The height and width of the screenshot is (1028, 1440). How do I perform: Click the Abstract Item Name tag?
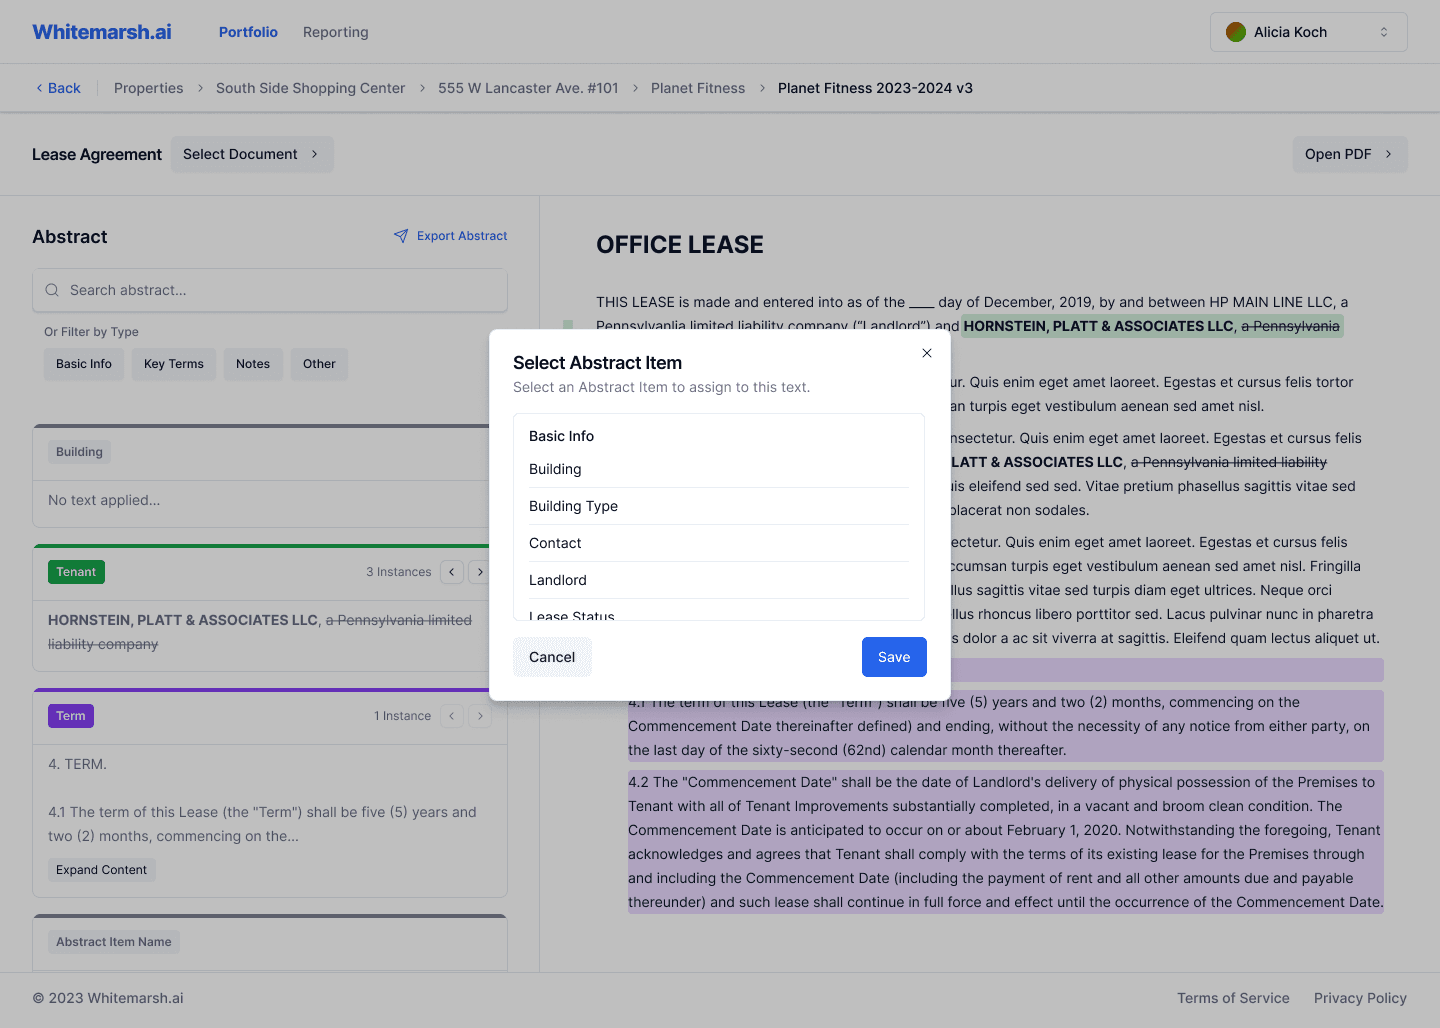point(114,942)
